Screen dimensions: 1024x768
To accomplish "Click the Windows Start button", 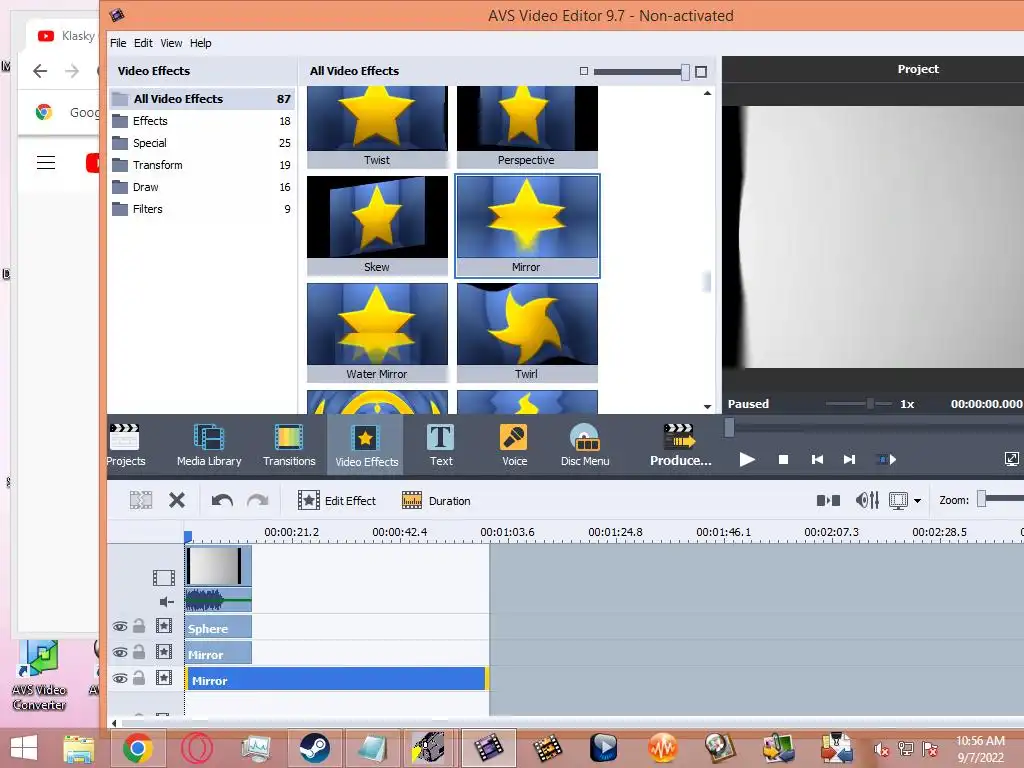I will [24, 748].
